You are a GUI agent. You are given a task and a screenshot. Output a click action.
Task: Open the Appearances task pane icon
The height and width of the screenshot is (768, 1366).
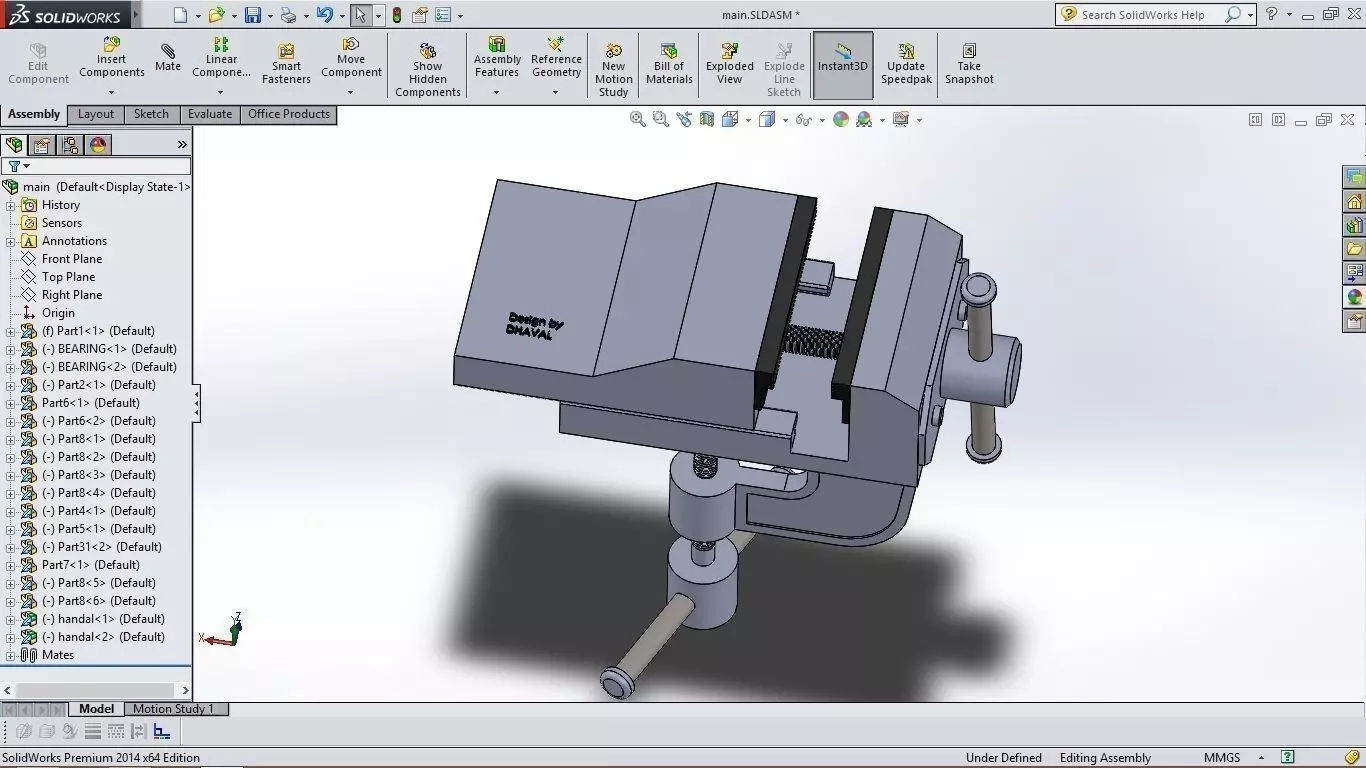click(1355, 297)
